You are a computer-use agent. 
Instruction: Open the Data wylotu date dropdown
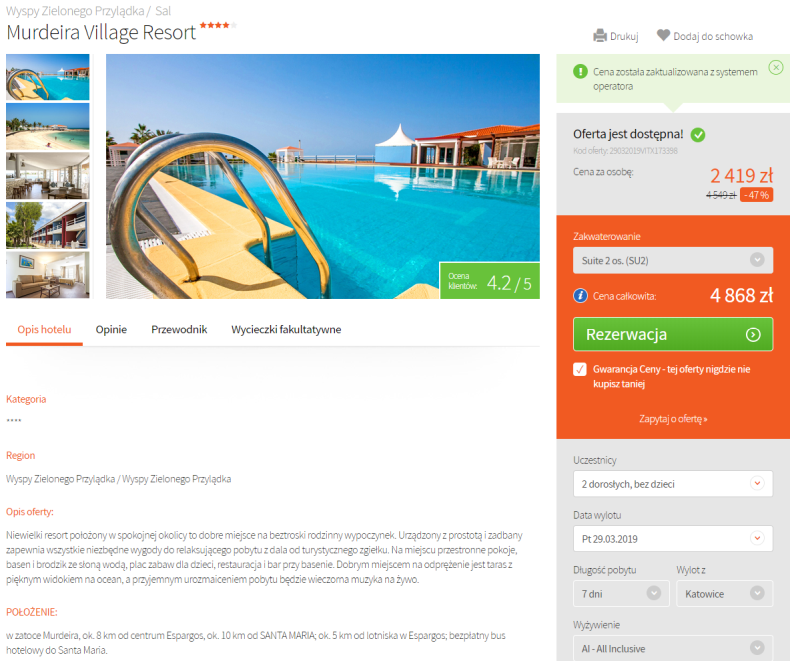click(673, 539)
